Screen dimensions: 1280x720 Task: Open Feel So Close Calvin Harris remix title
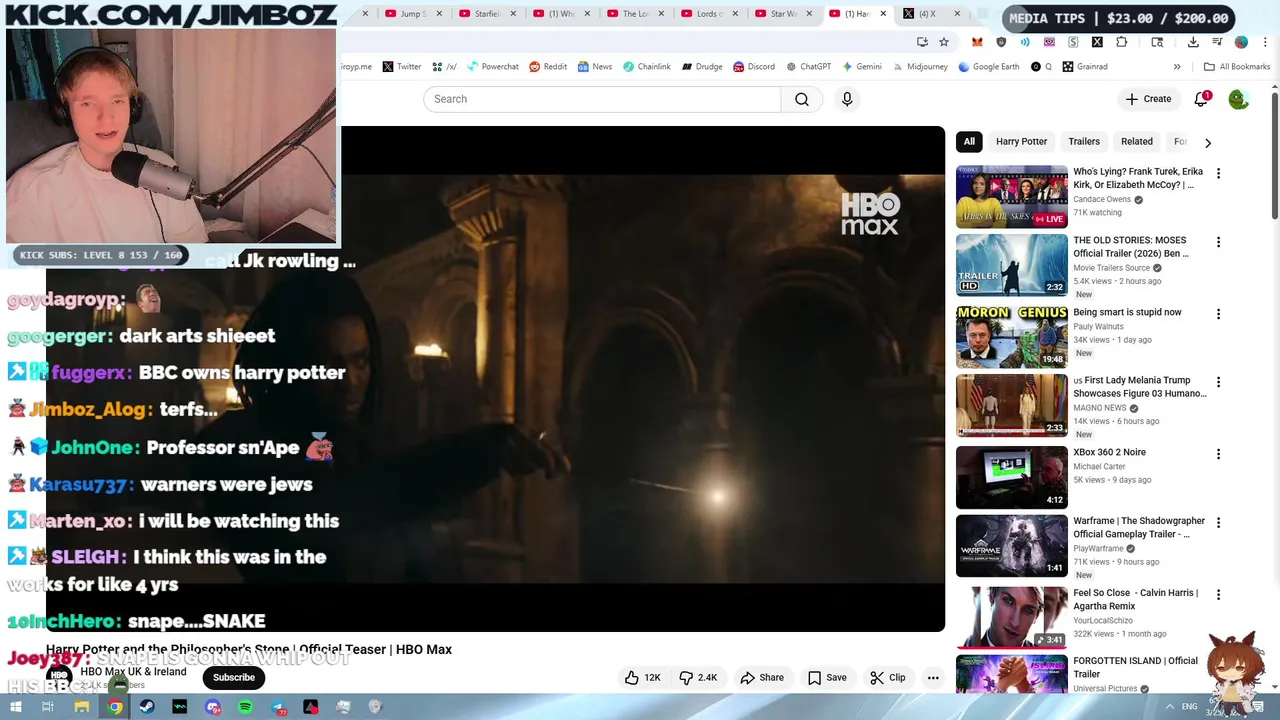pos(1135,599)
